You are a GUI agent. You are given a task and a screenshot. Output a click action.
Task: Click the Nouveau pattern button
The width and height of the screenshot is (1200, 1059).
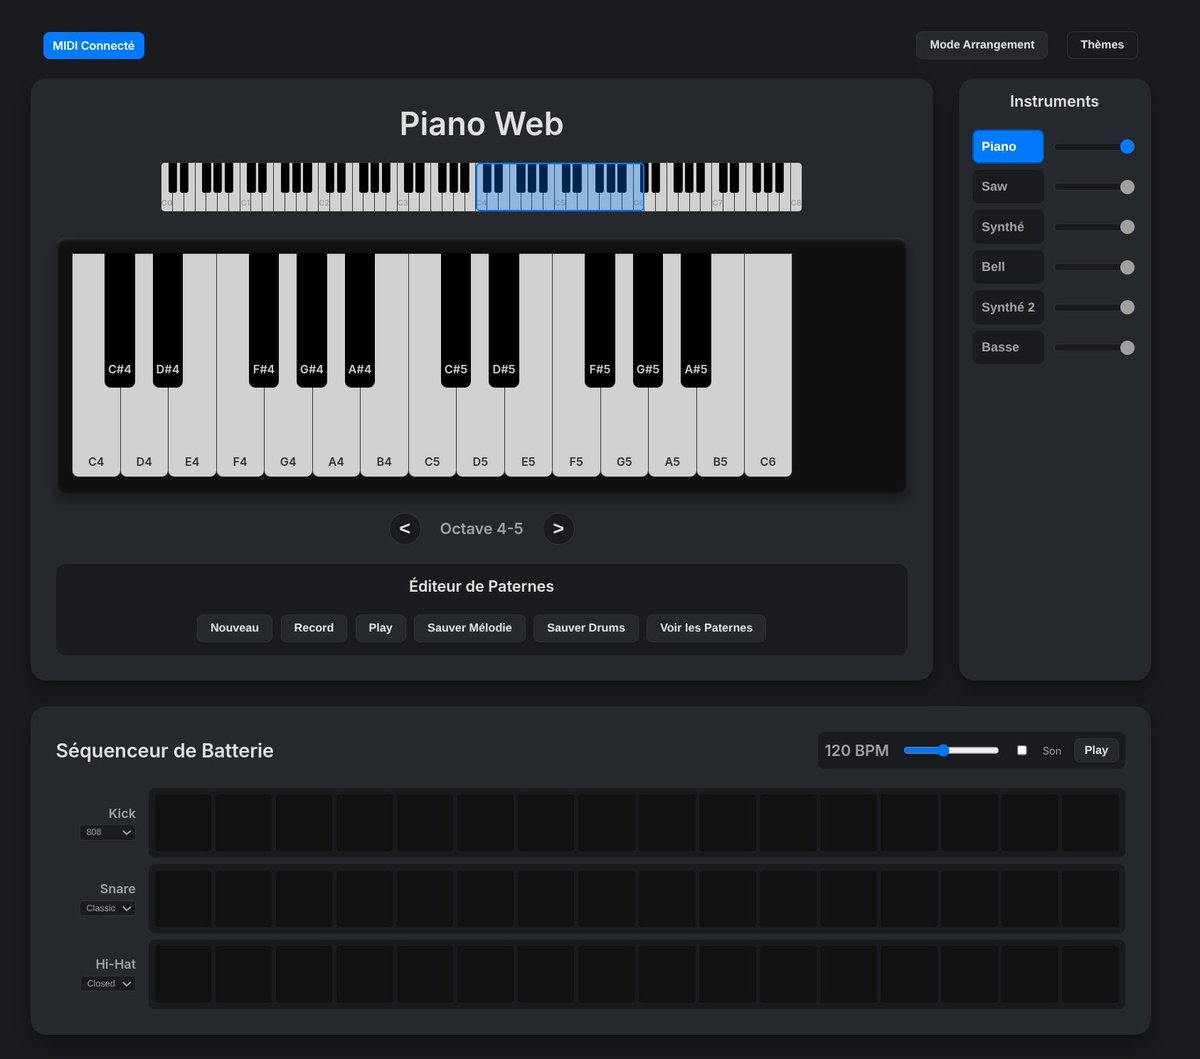click(234, 628)
